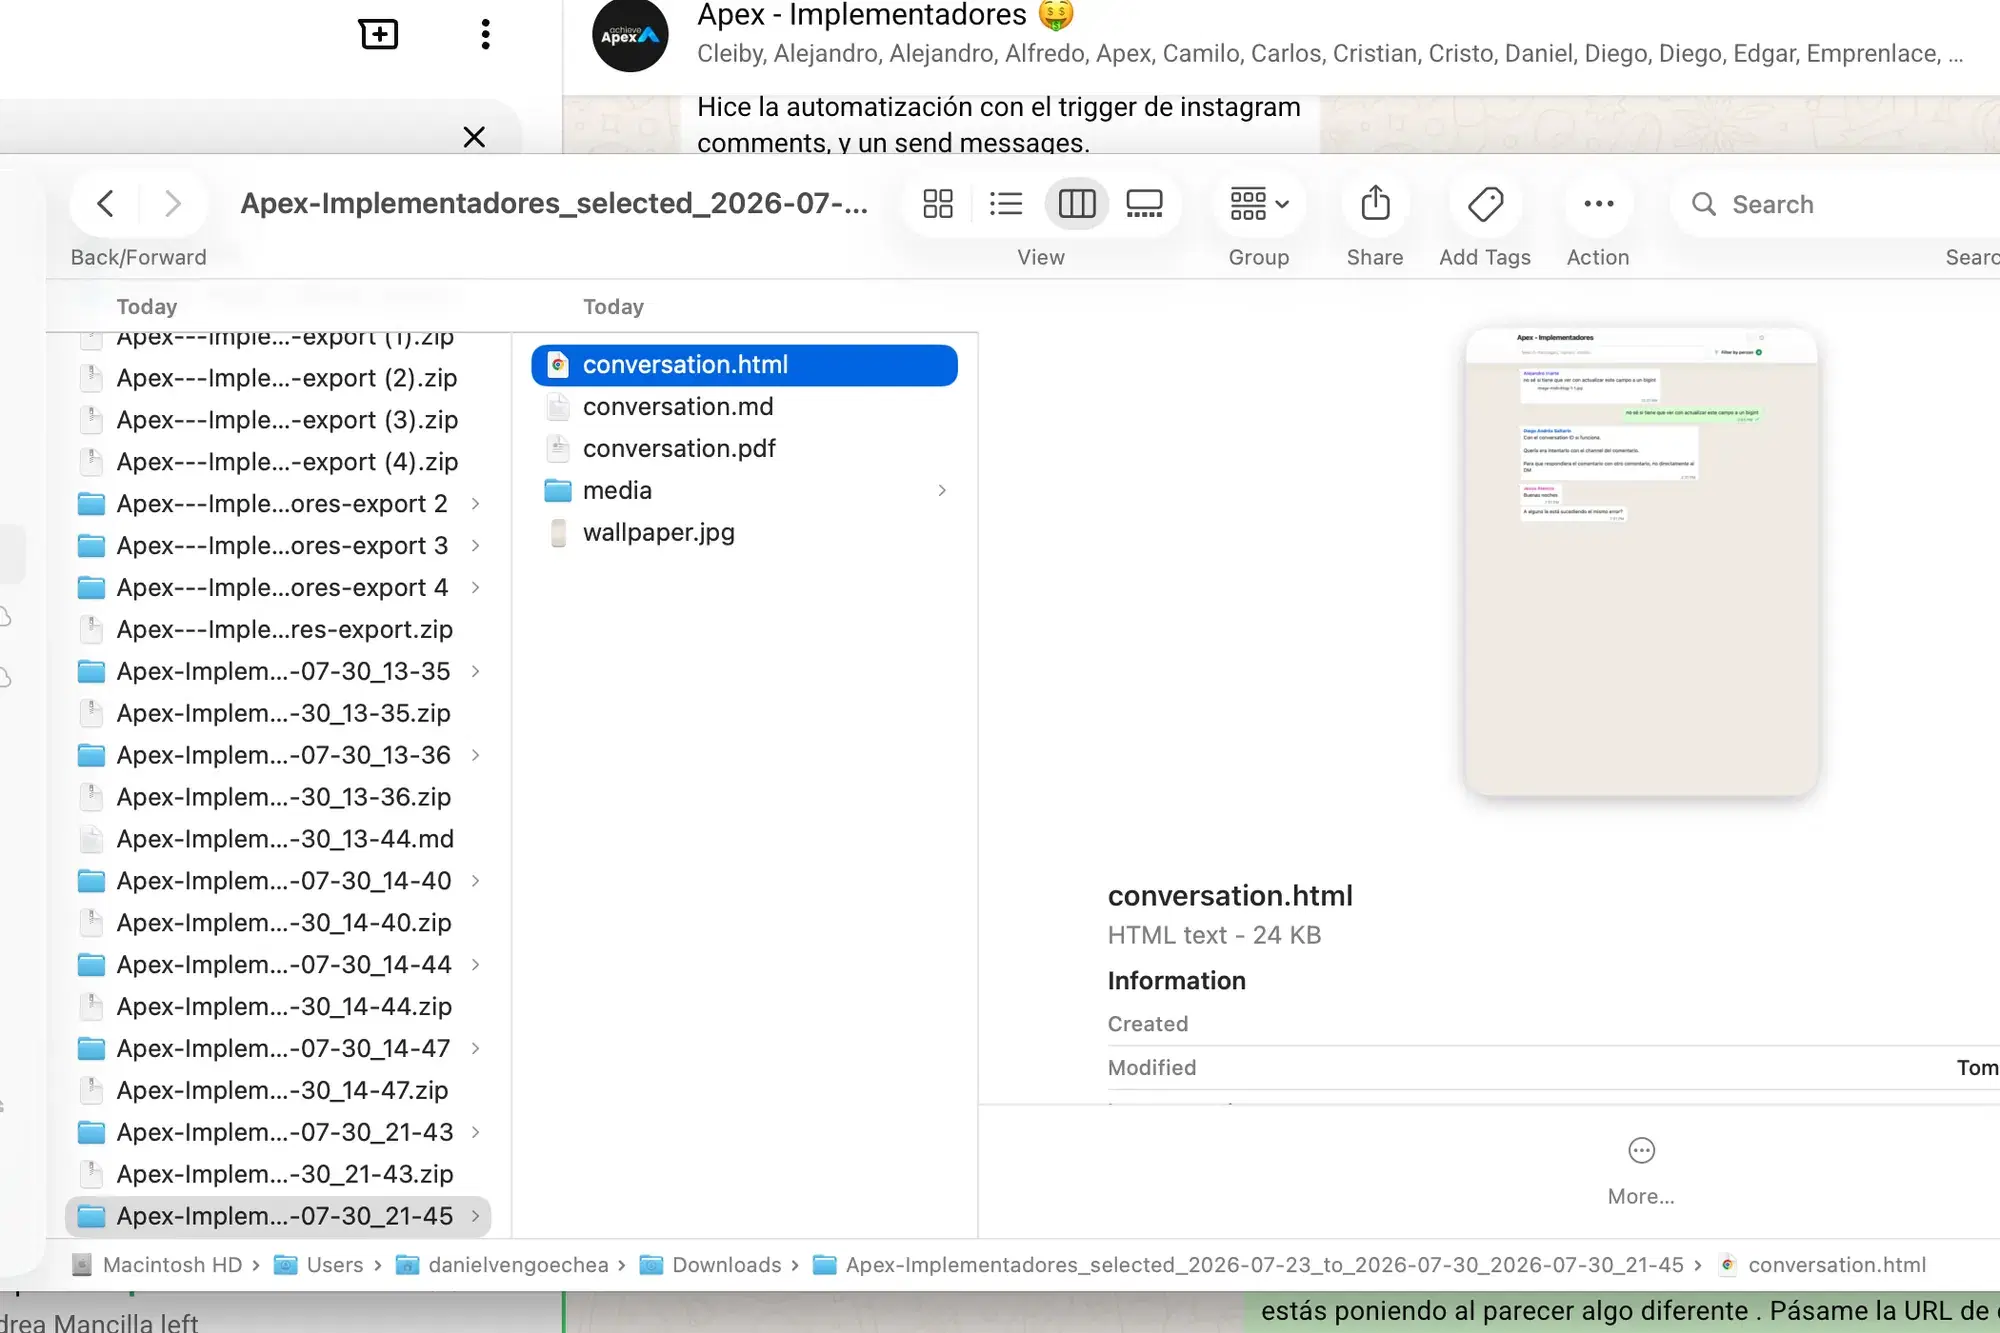
Task: Open Apex - Implementadores group title
Action: click(885, 15)
